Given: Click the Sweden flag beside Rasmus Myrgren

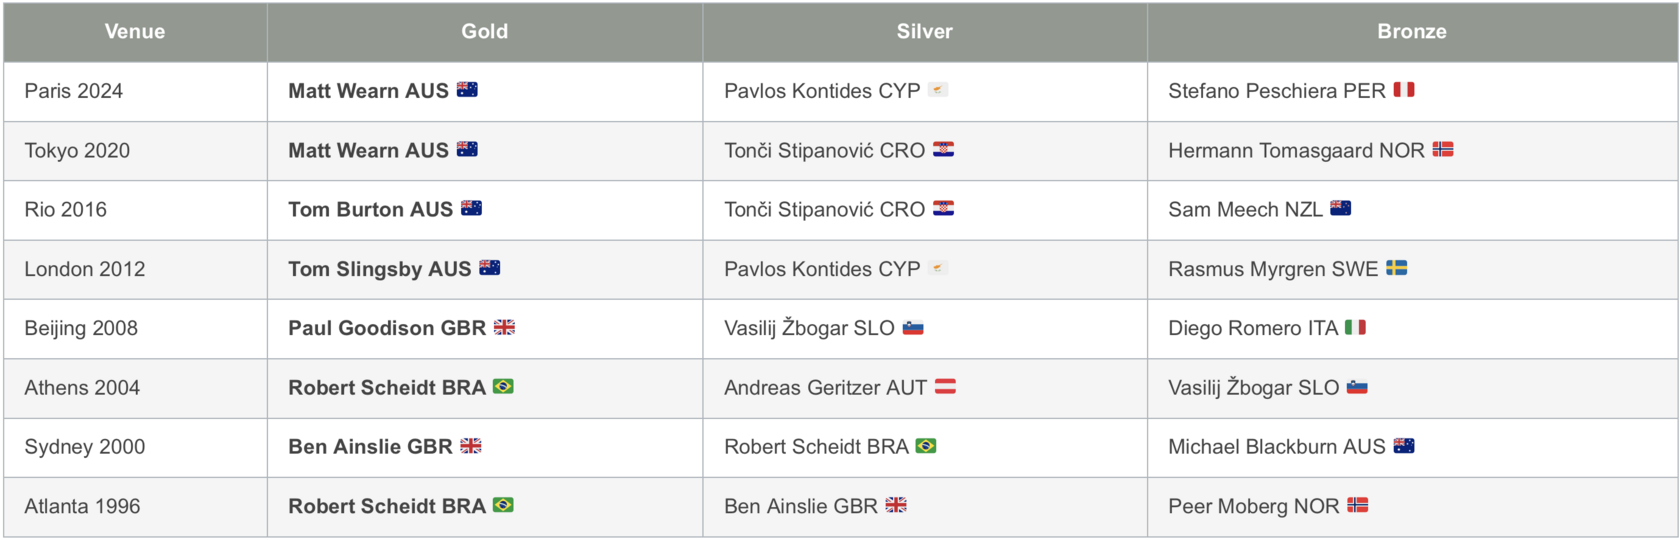Looking at the screenshot, I should pyautogui.click(x=1397, y=268).
